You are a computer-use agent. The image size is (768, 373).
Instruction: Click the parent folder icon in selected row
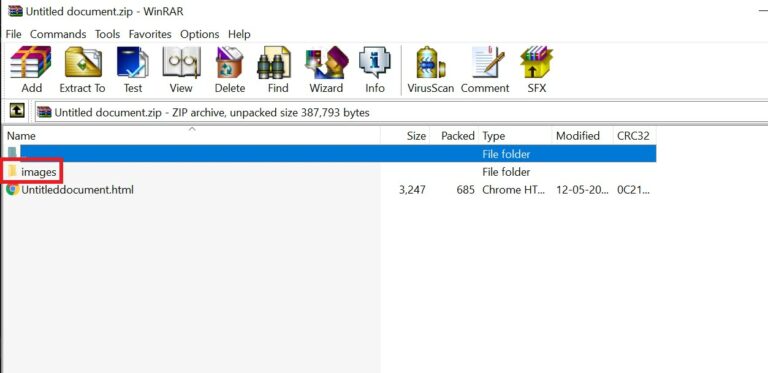[x=12, y=153]
